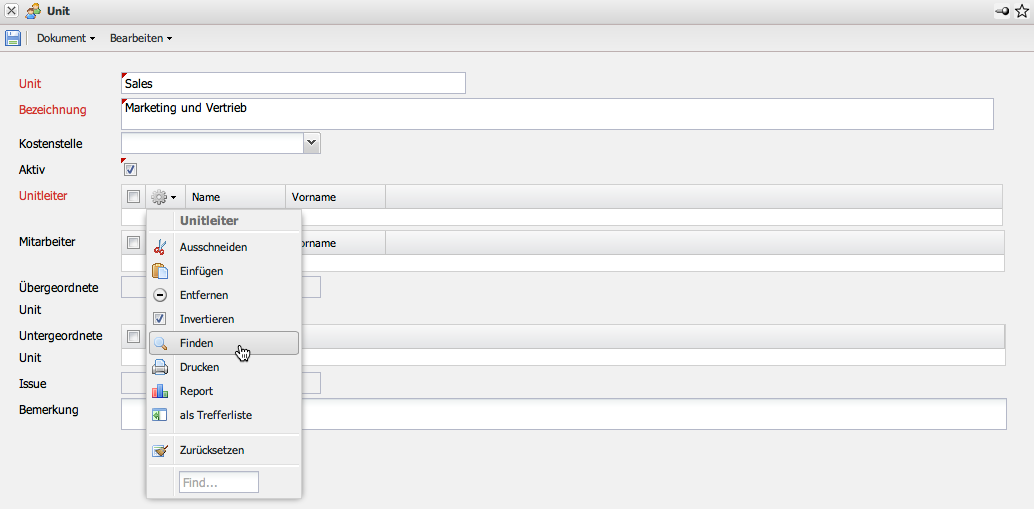1034x509 pixels.
Task: Click the broom icon for Zurücksetzen
Action: point(160,451)
